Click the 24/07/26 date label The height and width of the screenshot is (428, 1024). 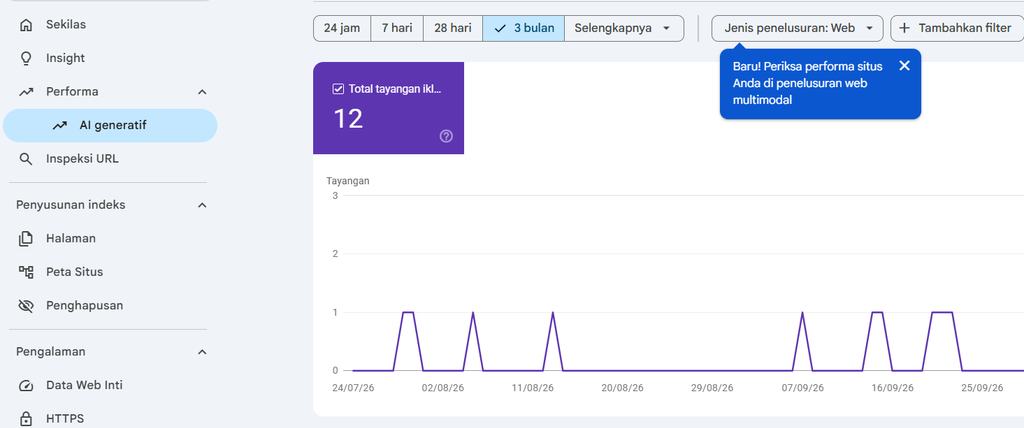pyautogui.click(x=353, y=387)
